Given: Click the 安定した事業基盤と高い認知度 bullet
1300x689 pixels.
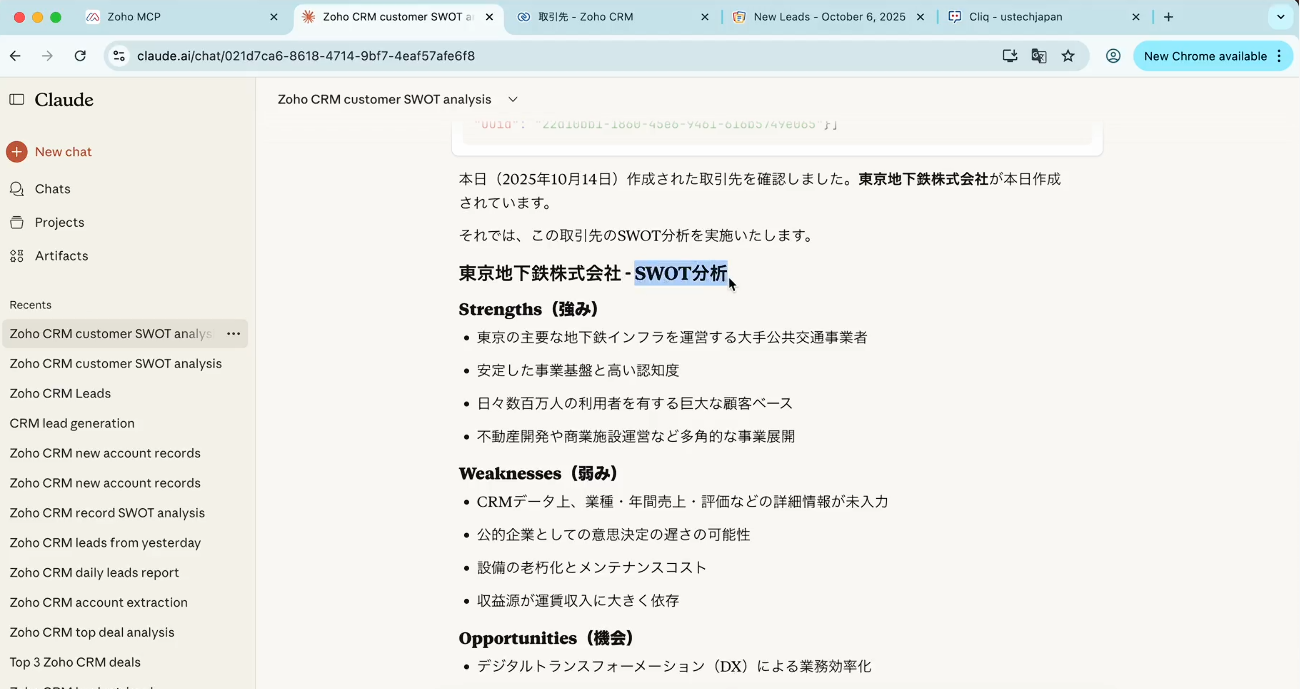Looking at the screenshot, I should 578,370.
